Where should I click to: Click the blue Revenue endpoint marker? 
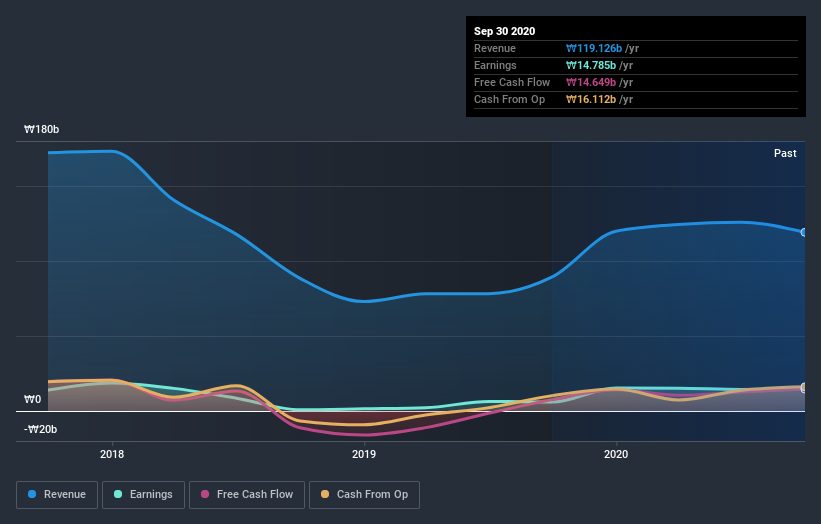coord(804,232)
